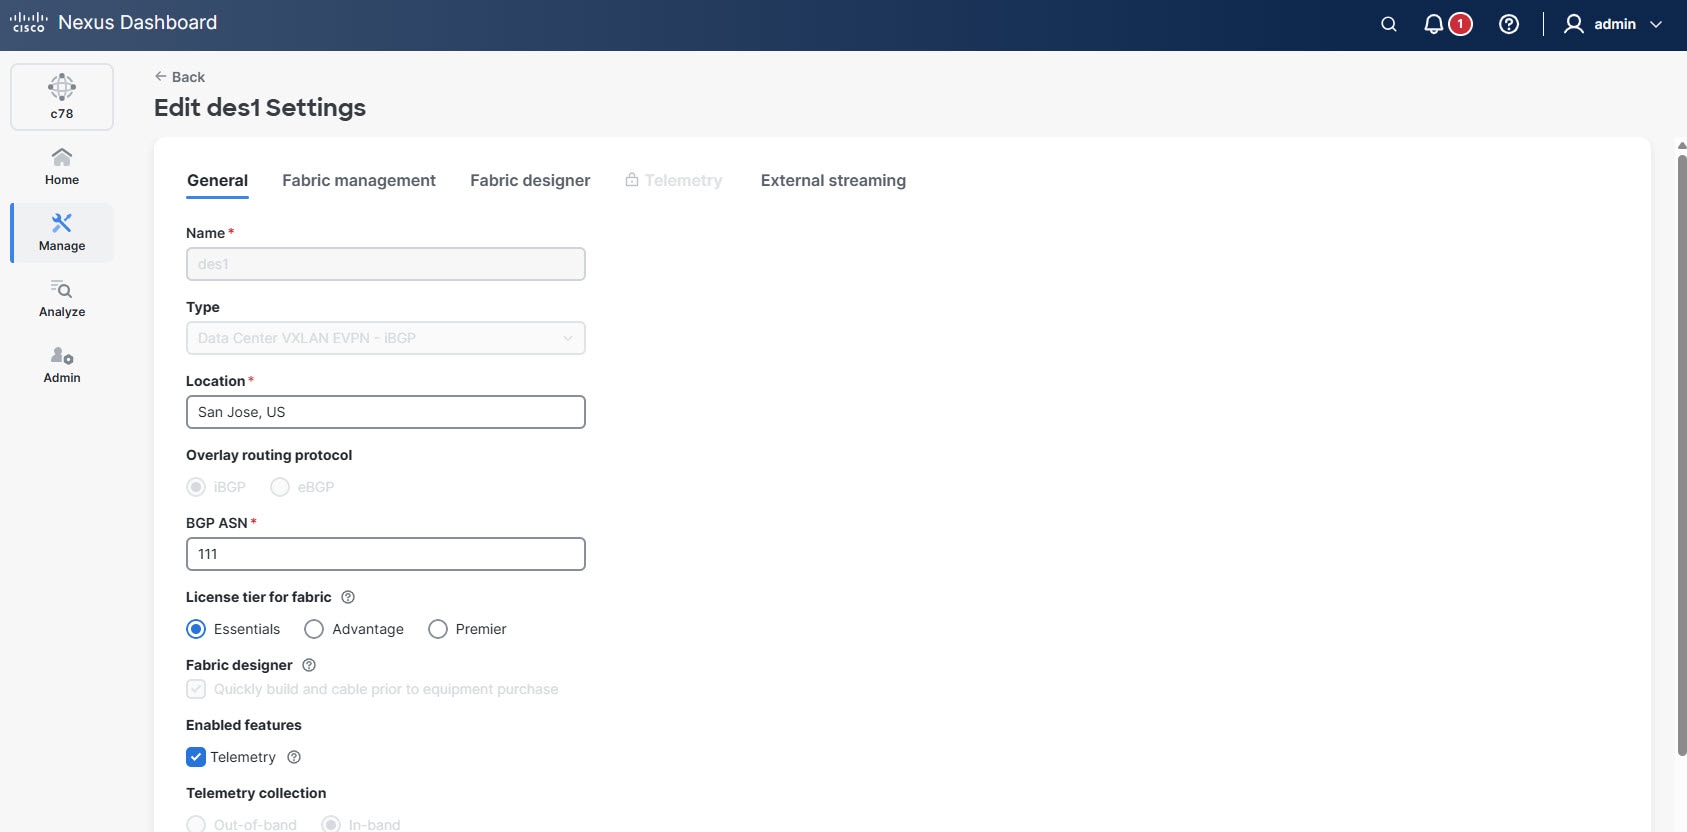1687x832 pixels.
Task: Click the Cisco logo in the header
Action: (28, 22)
